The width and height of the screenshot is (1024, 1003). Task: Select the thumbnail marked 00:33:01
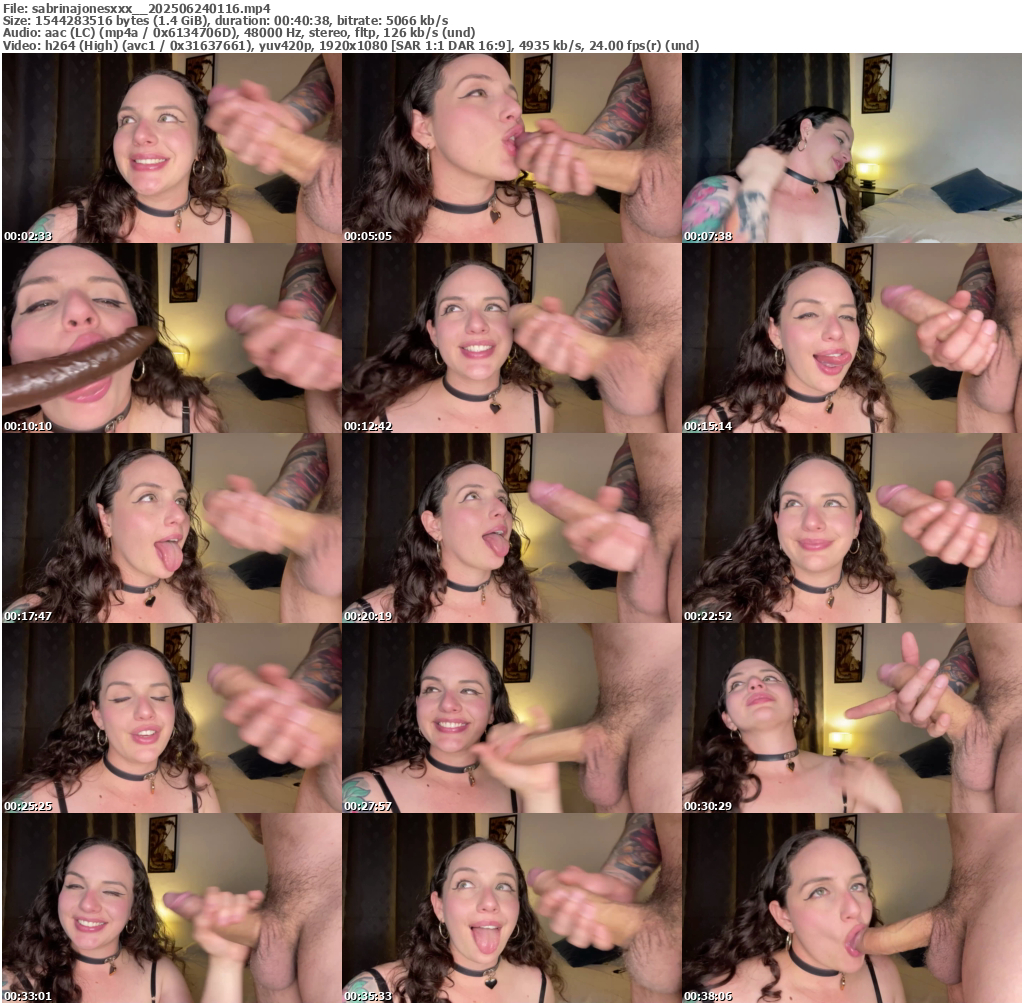pyautogui.click(x=171, y=908)
